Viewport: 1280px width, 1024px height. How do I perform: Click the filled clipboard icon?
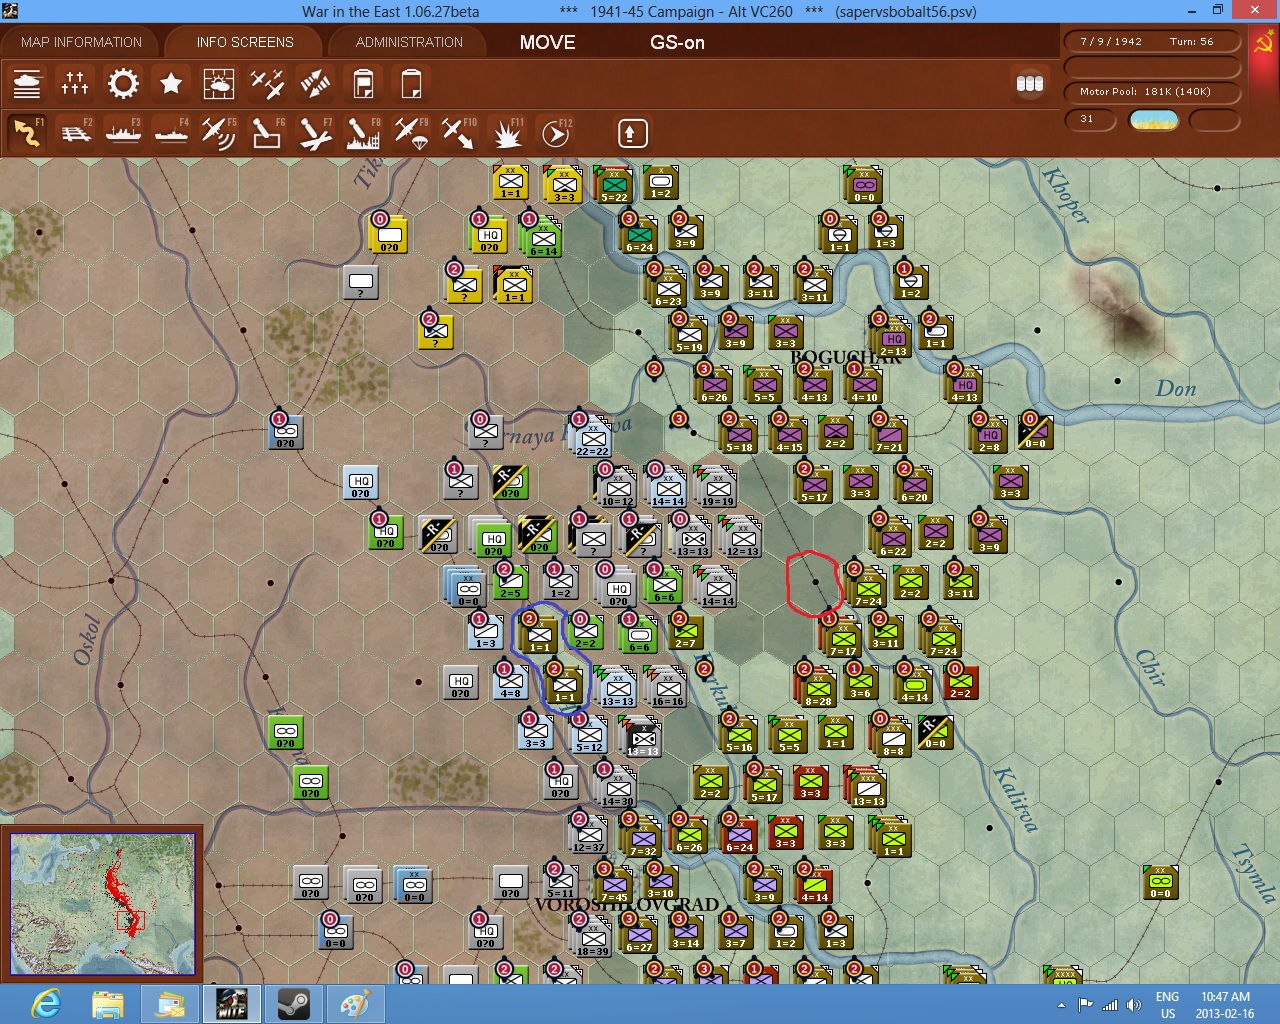tap(363, 83)
